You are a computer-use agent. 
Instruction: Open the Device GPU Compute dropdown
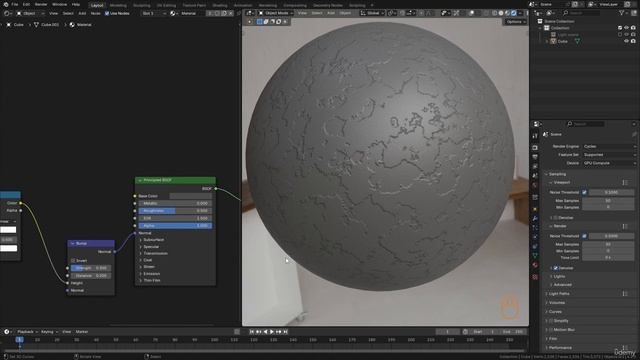click(609, 163)
